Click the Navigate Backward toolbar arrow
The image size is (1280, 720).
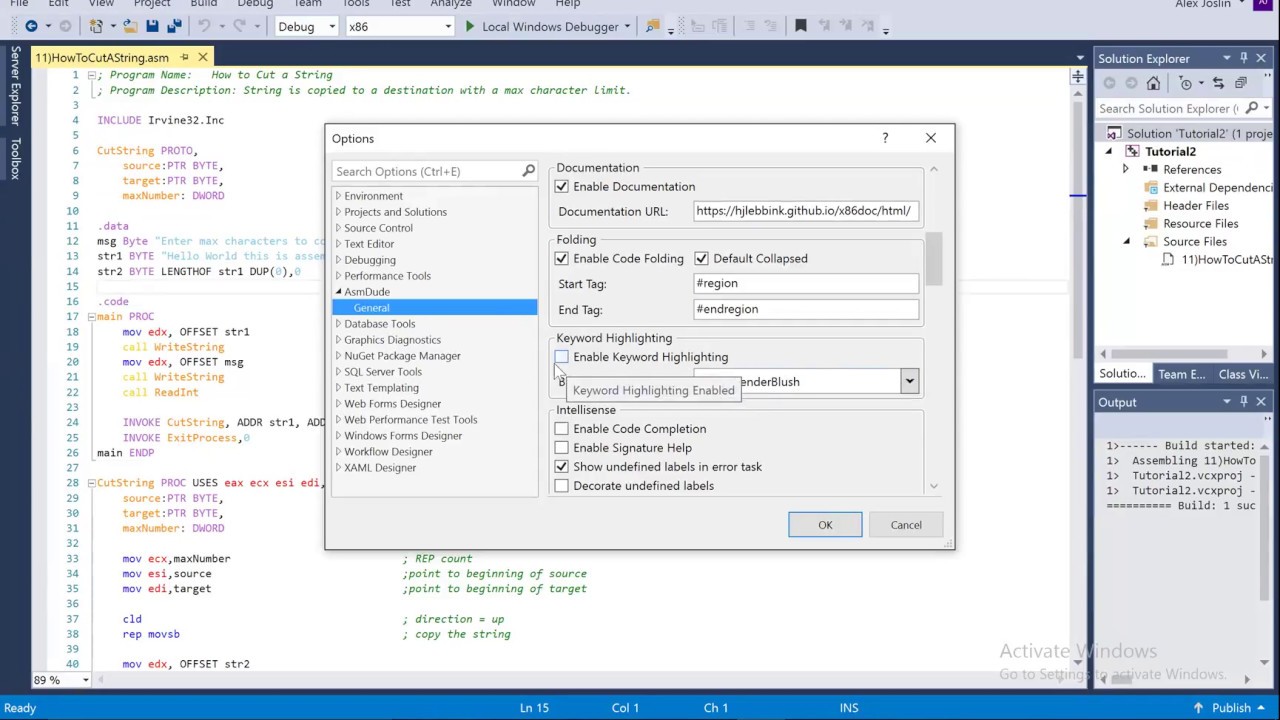(31, 26)
